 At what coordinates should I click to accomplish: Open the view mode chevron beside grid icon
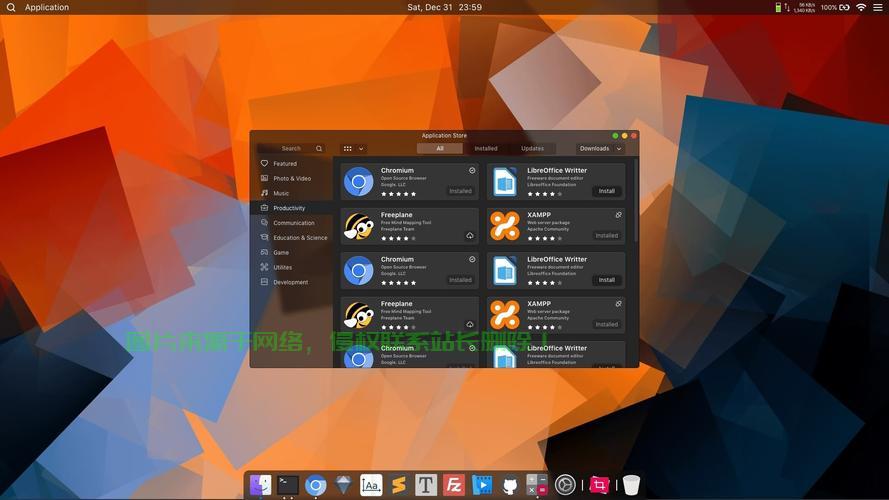click(x=361, y=149)
